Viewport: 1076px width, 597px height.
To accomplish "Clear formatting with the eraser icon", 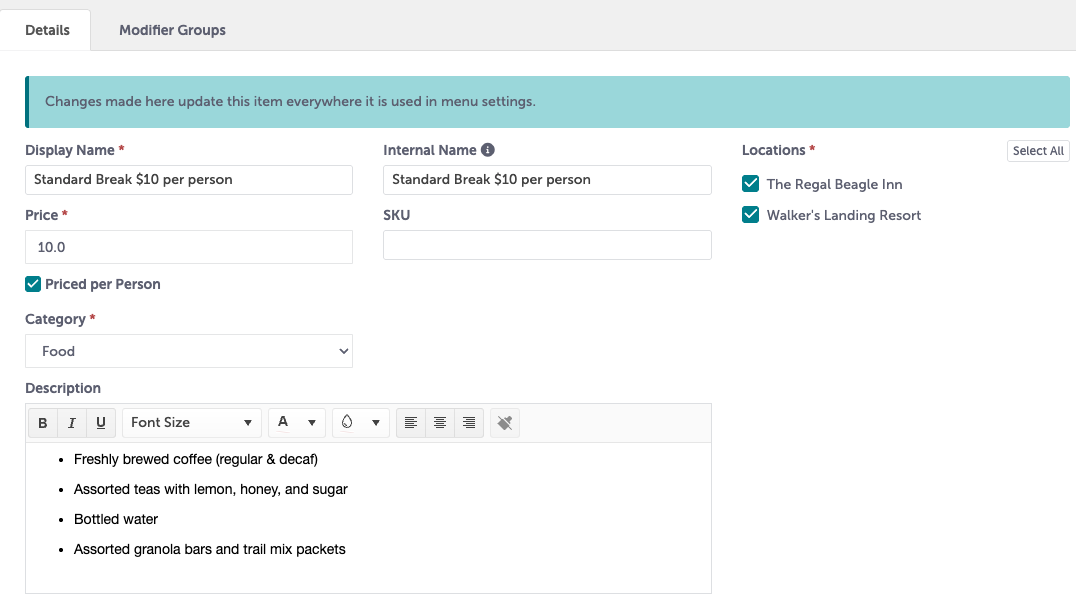I will point(505,423).
